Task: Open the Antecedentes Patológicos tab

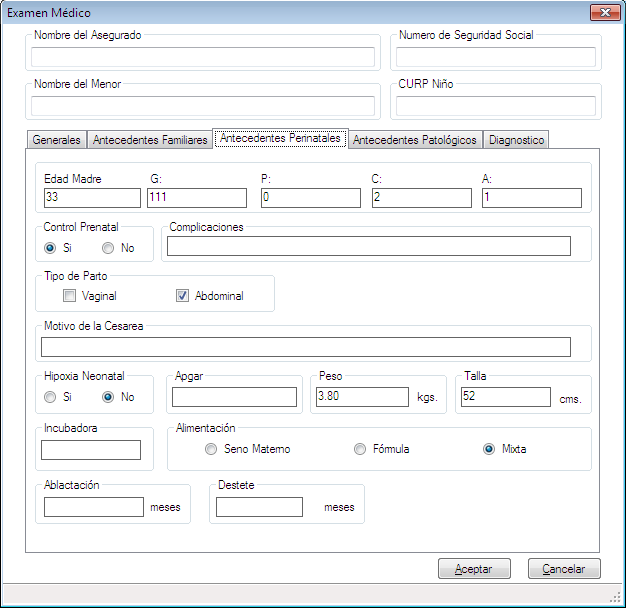Action: 415,140
